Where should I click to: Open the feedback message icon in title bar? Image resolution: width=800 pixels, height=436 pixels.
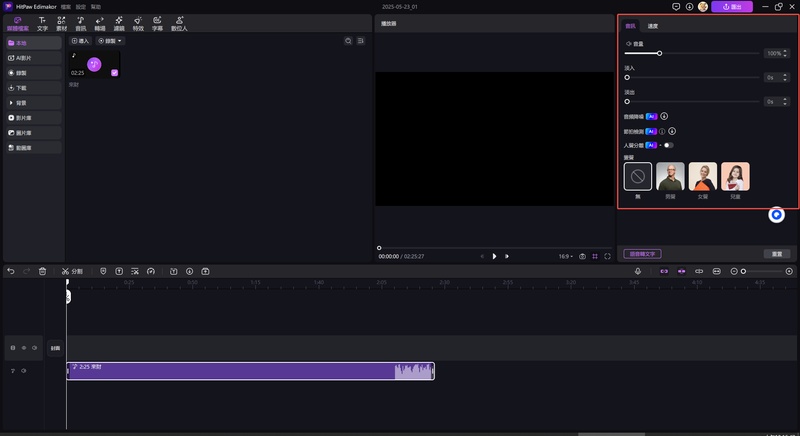pyautogui.click(x=676, y=7)
